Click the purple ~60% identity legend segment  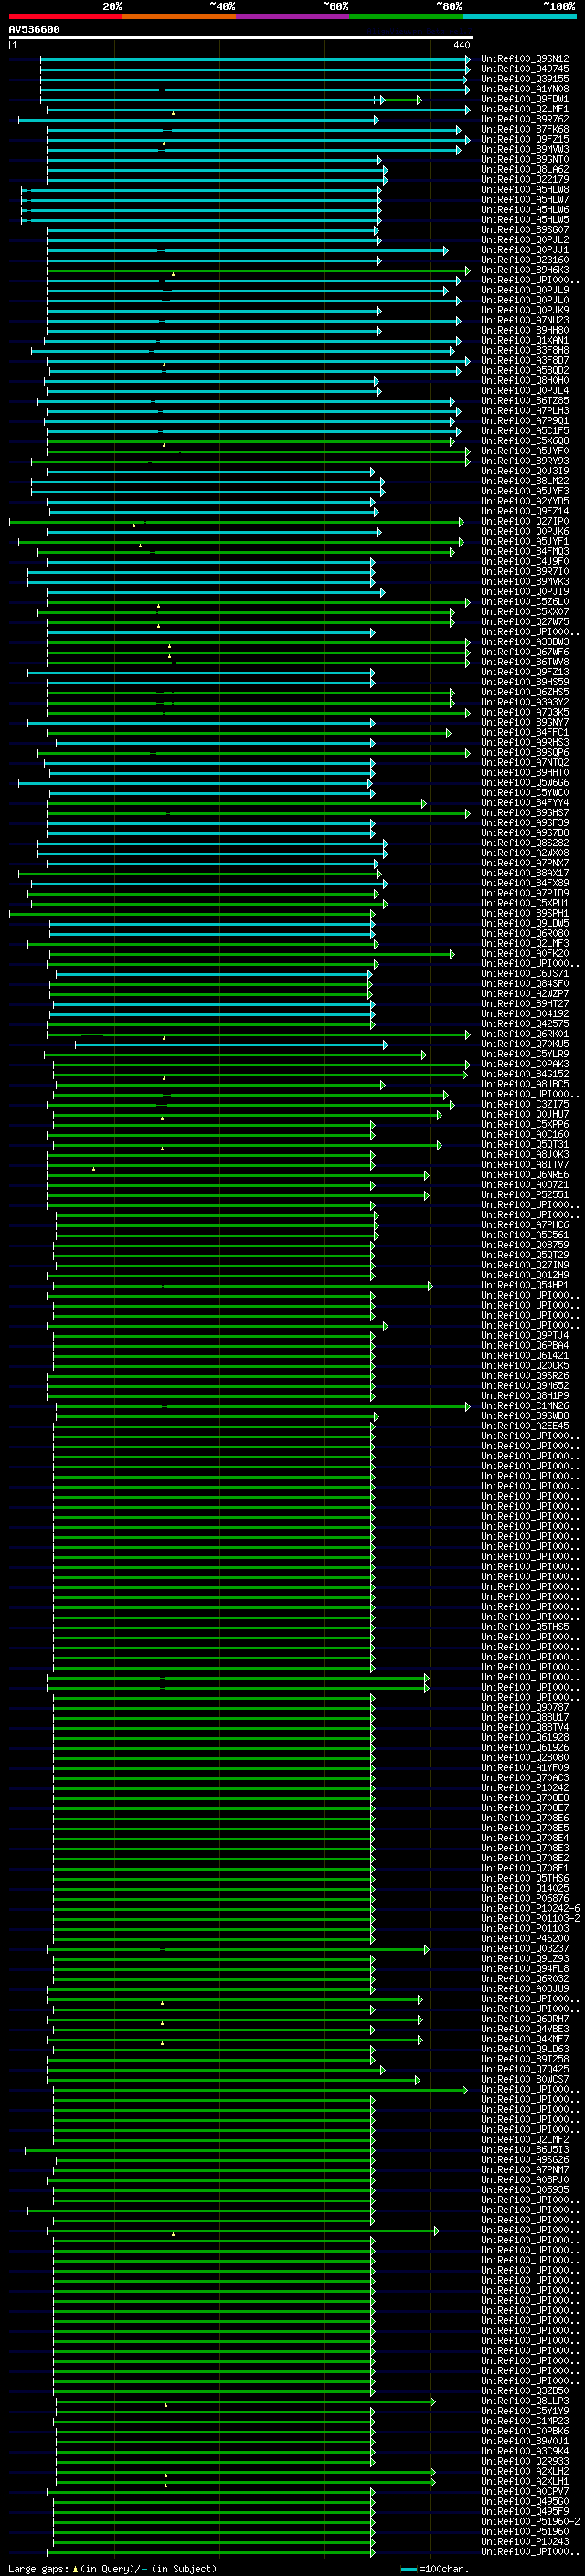coord(293,16)
